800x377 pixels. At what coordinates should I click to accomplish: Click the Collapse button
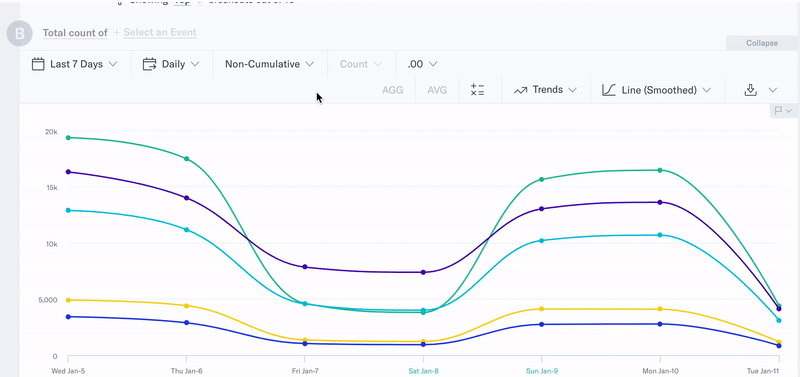point(762,43)
